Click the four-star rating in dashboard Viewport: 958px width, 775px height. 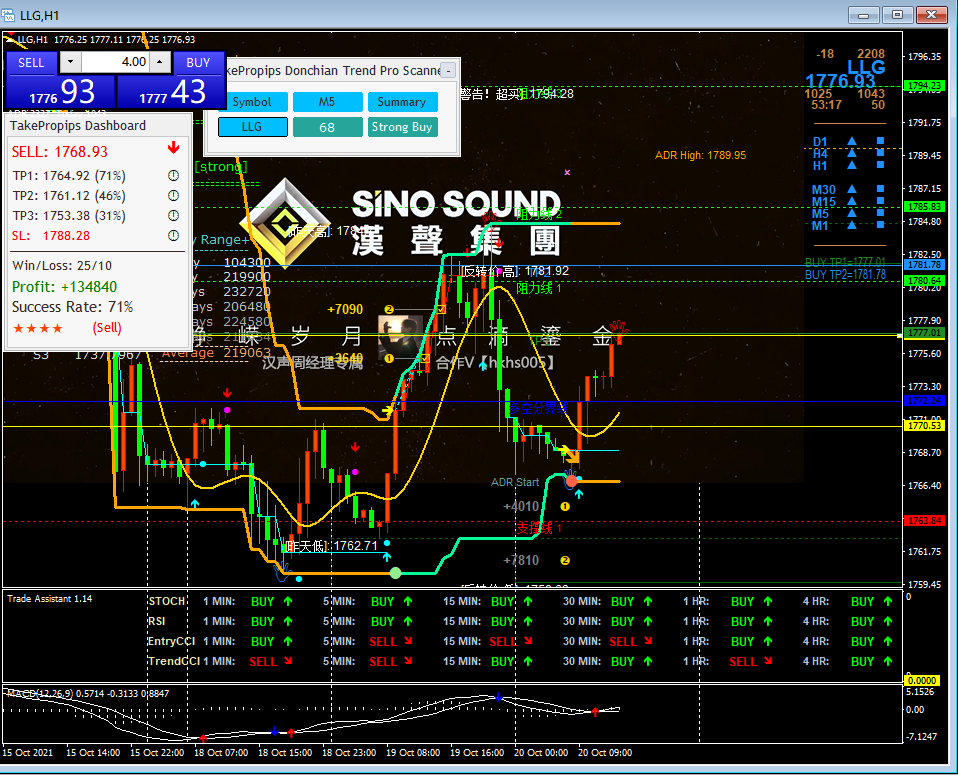coord(38,329)
